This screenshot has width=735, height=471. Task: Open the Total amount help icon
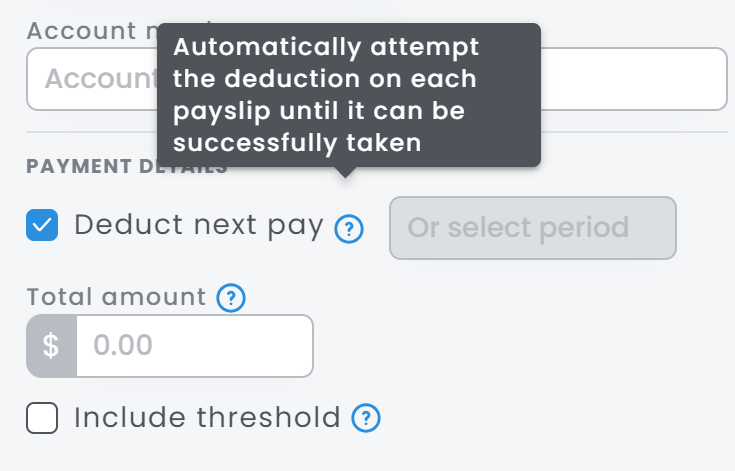click(x=231, y=298)
